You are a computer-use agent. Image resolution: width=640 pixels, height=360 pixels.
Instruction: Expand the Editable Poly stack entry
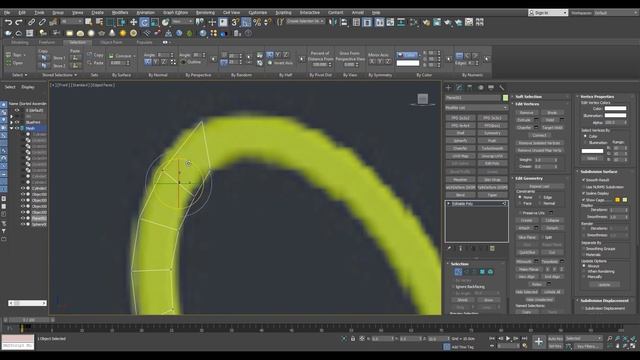449,204
